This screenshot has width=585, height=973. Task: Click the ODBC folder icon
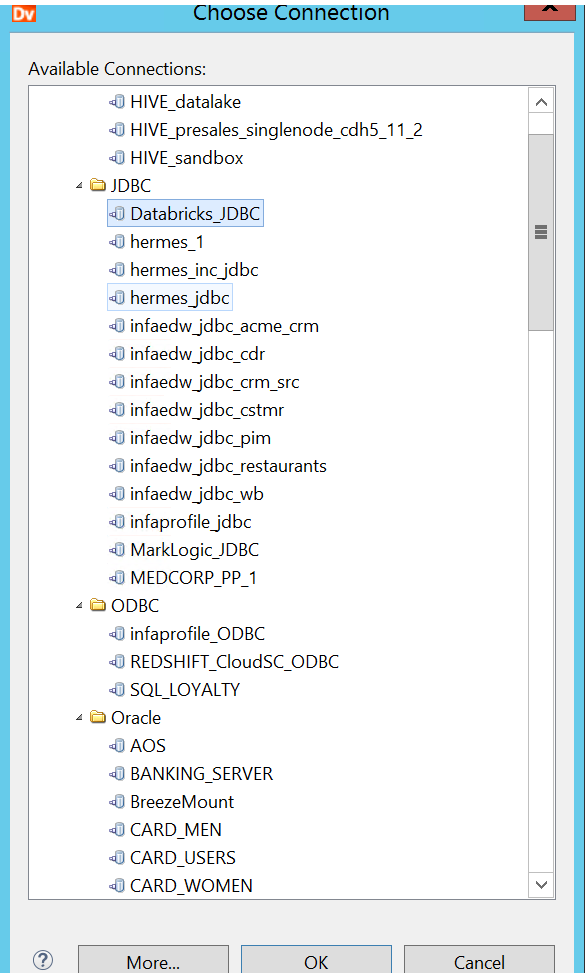[x=98, y=606]
